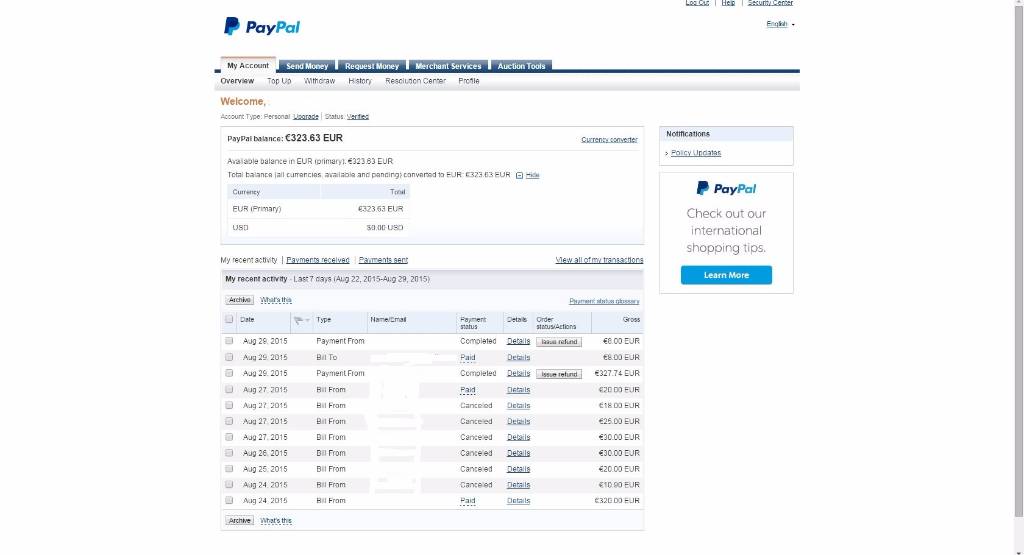This screenshot has width=1024, height=555.
Task: Click the Paid status of the Bill To row
Action: point(468,358)
